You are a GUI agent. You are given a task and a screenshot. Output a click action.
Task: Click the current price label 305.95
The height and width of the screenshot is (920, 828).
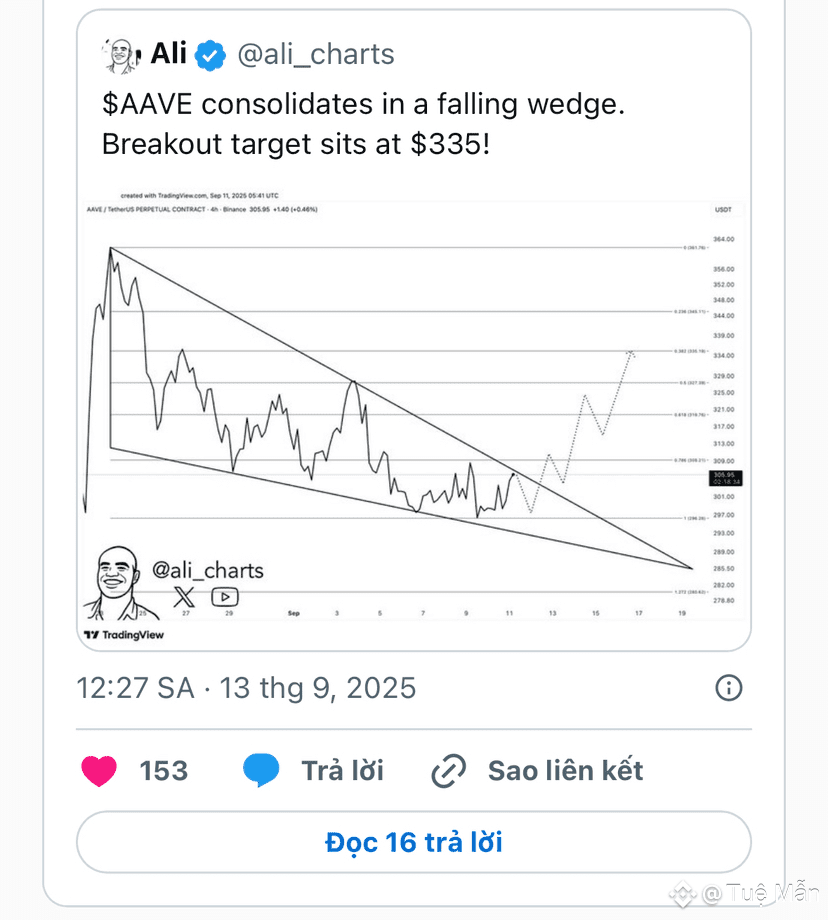(x=725, y=478)
